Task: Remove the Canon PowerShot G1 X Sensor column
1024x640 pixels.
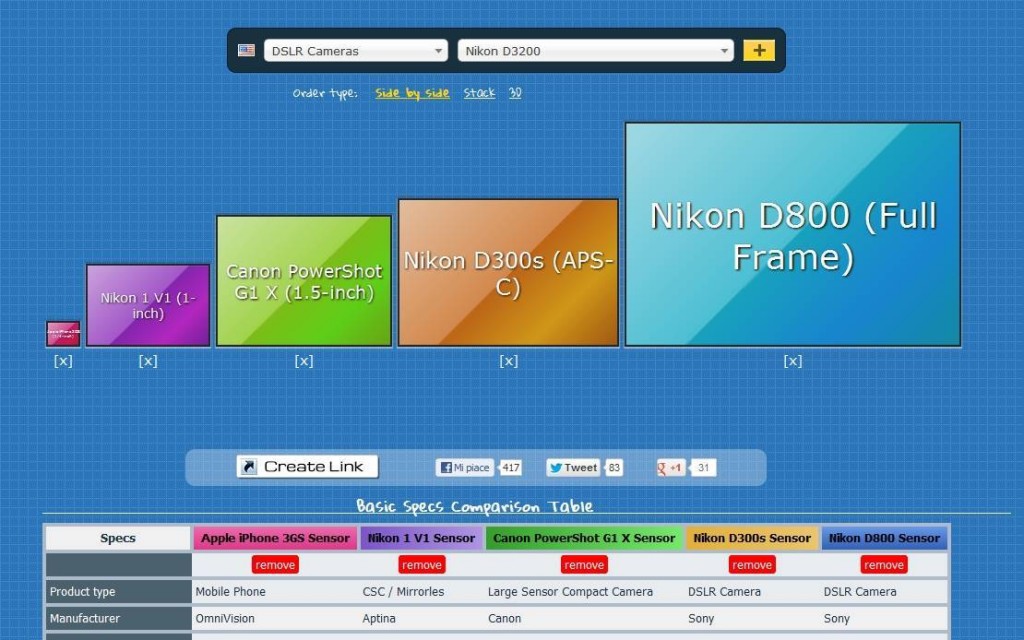Action: [584, 565]
